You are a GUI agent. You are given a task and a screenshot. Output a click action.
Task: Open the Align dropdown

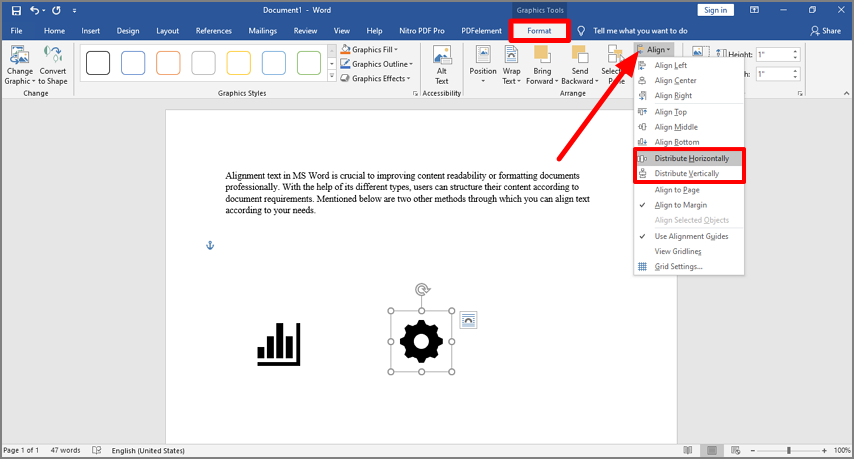coord(655,50)
